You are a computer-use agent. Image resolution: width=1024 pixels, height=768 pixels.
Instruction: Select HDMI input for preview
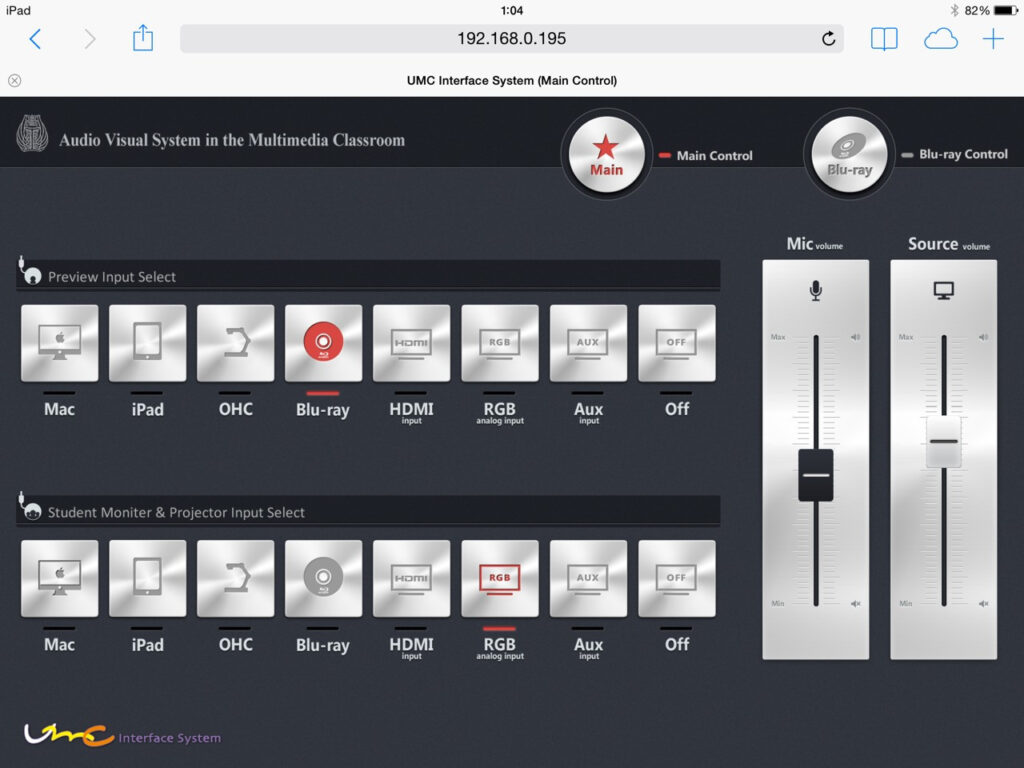(x=412, y=343)
